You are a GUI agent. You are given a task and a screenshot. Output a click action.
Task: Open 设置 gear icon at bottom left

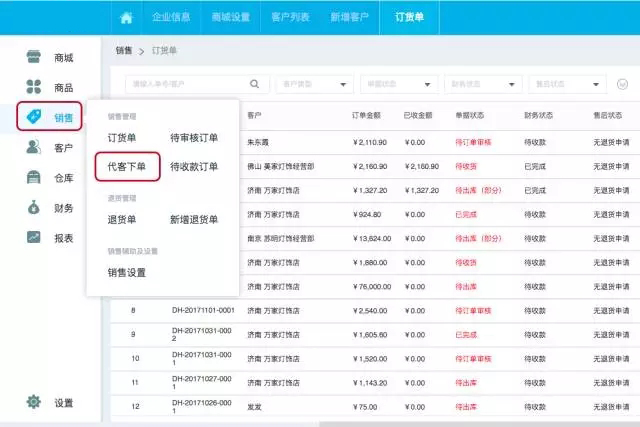click(34, 402)
